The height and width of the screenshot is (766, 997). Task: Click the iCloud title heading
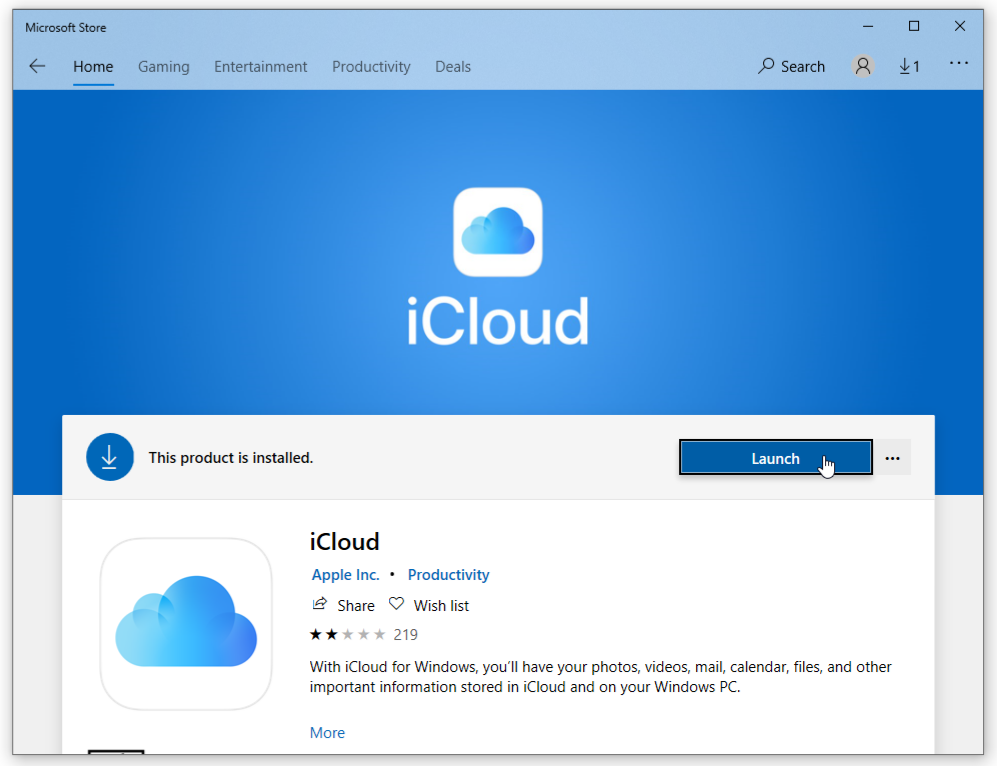click(x=344, y=542)
